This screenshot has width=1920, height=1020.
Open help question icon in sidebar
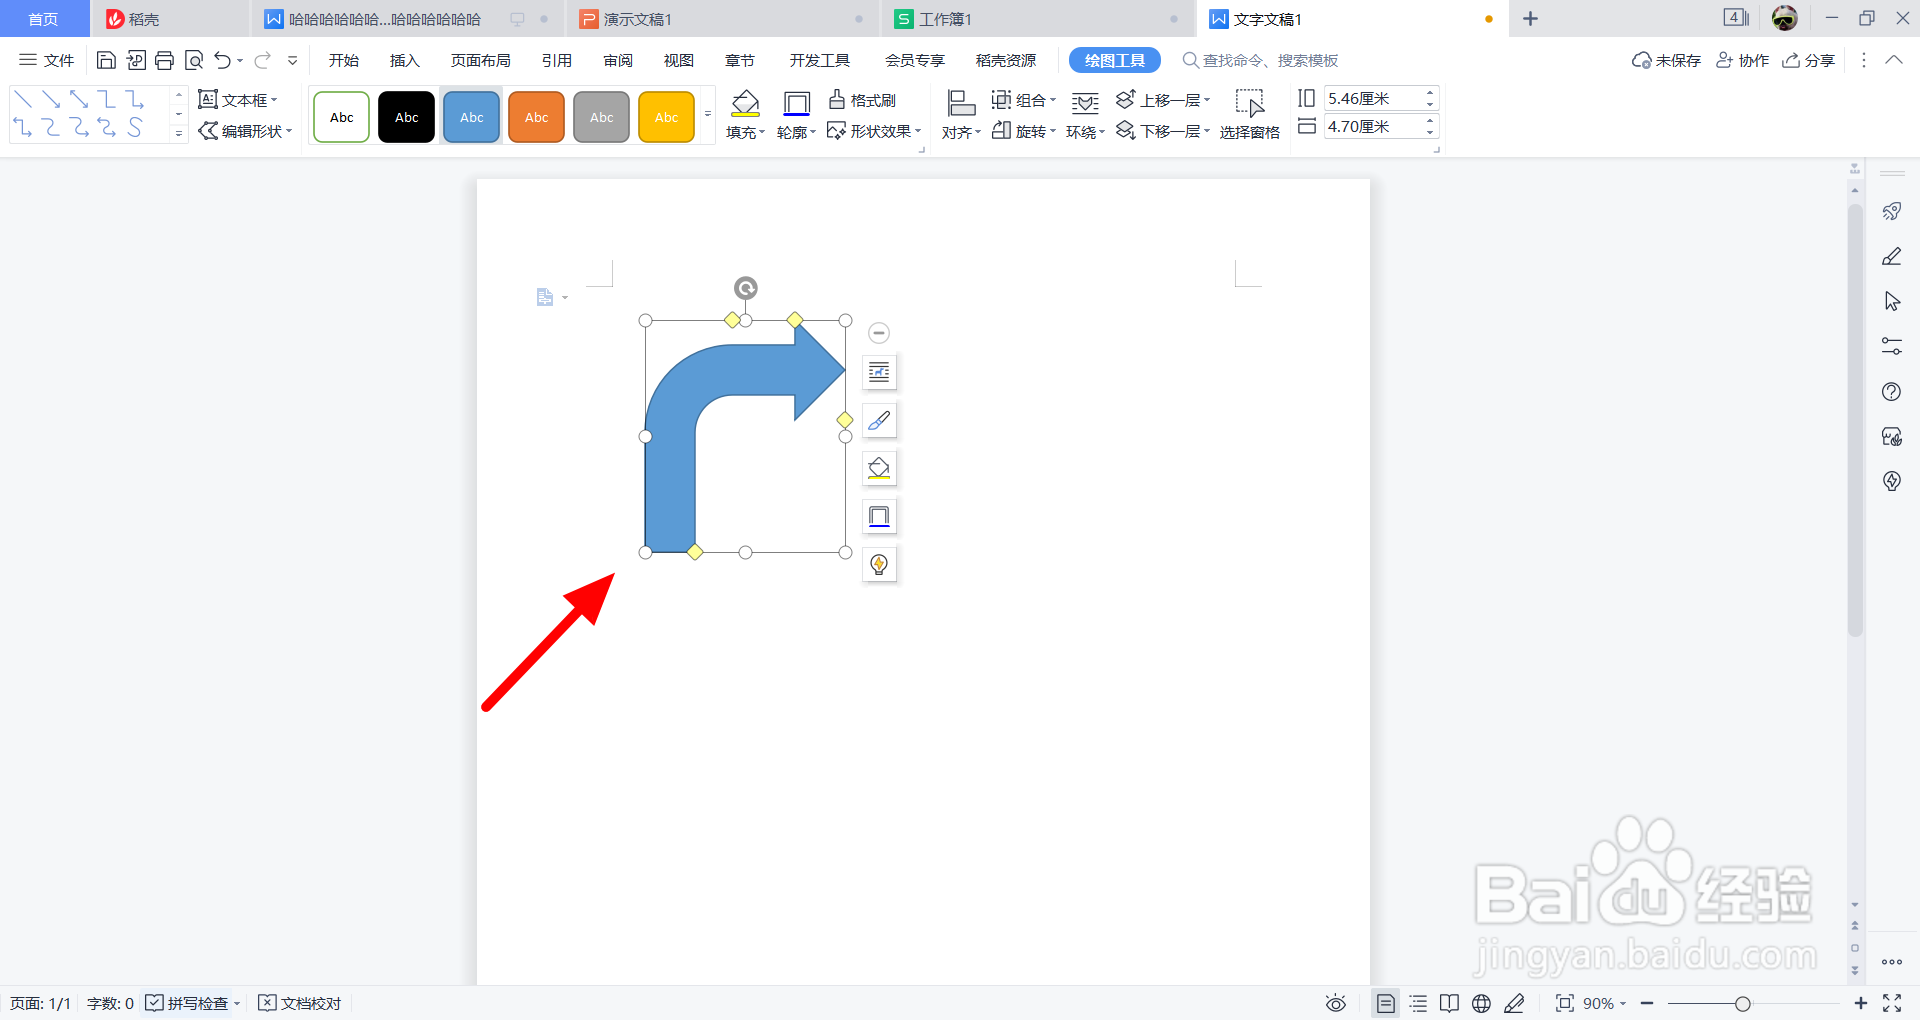coord(1891,392)
